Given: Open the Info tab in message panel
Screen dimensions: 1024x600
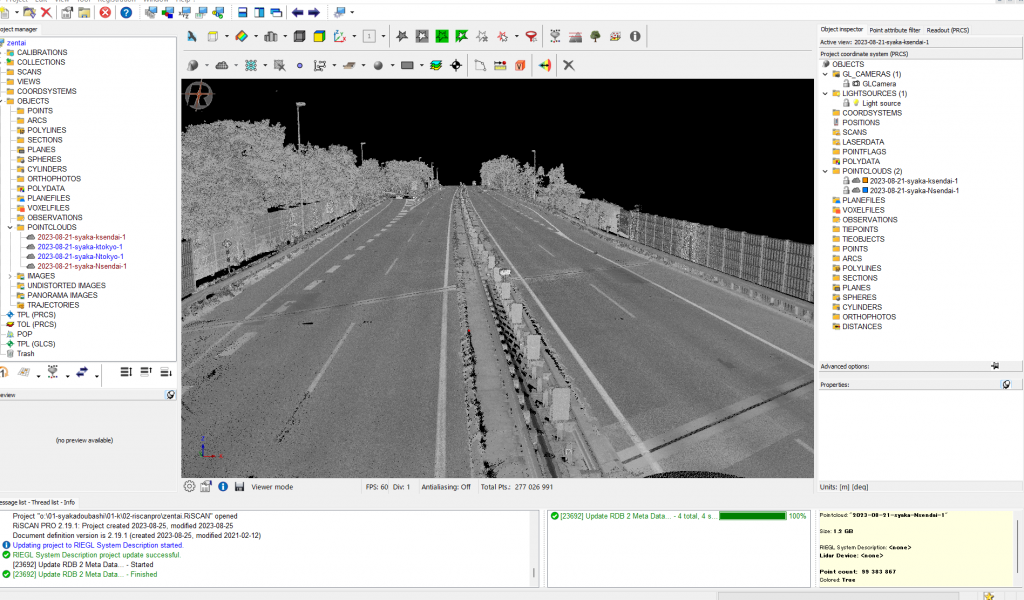Looking at the screenshot, I should click(69, 502).
